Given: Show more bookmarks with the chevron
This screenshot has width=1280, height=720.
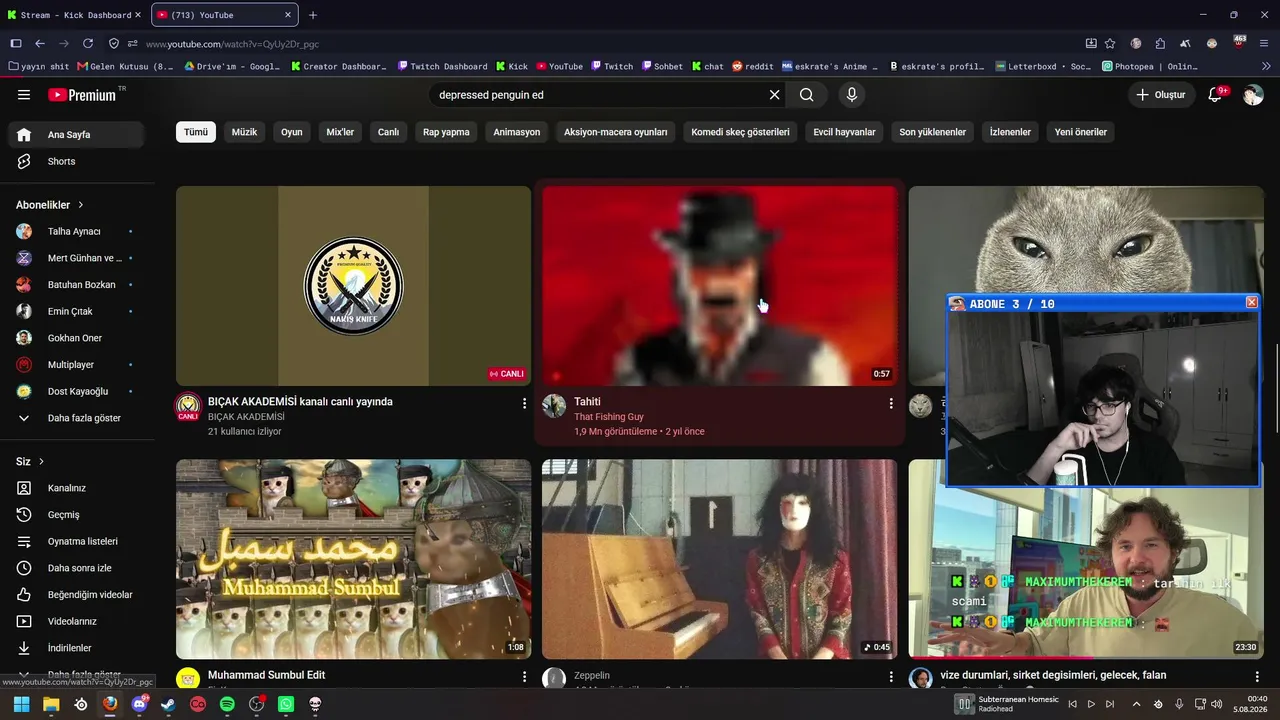Looking at the screenshot, I should [1266, 67].
